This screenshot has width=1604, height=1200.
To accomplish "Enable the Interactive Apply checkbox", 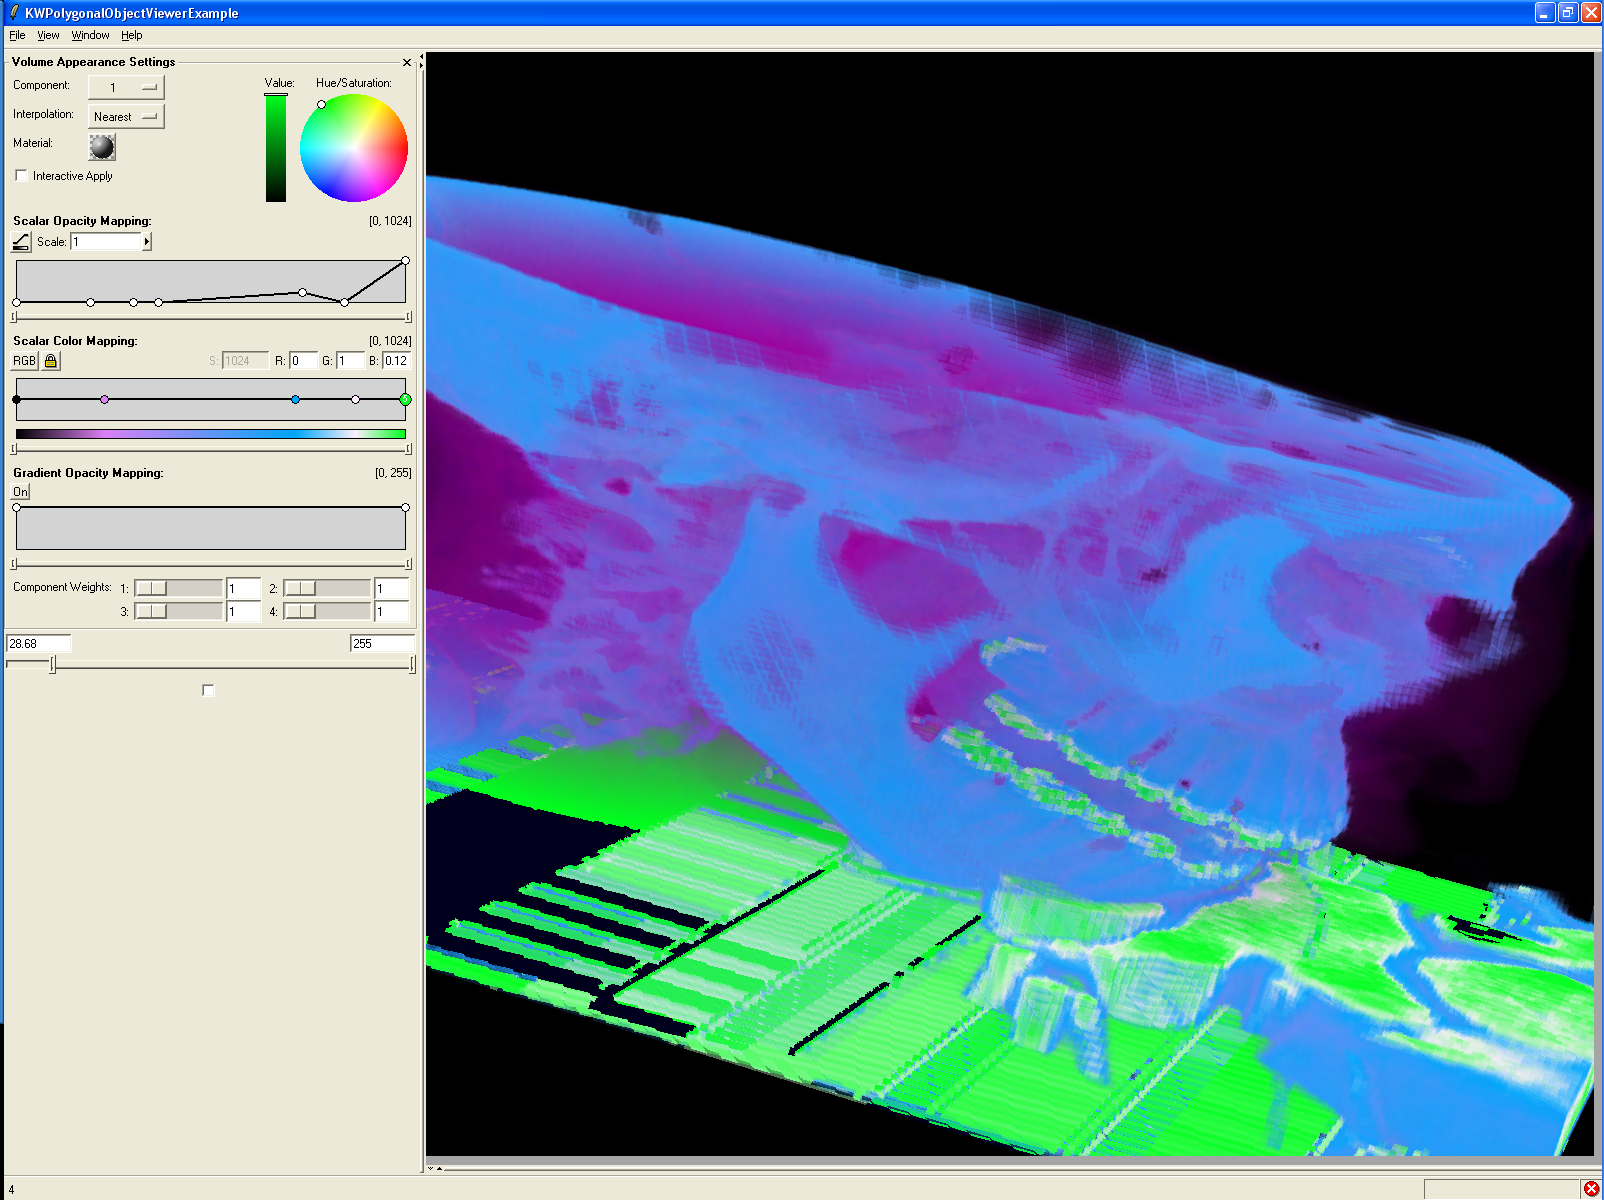I will [21, 176].
